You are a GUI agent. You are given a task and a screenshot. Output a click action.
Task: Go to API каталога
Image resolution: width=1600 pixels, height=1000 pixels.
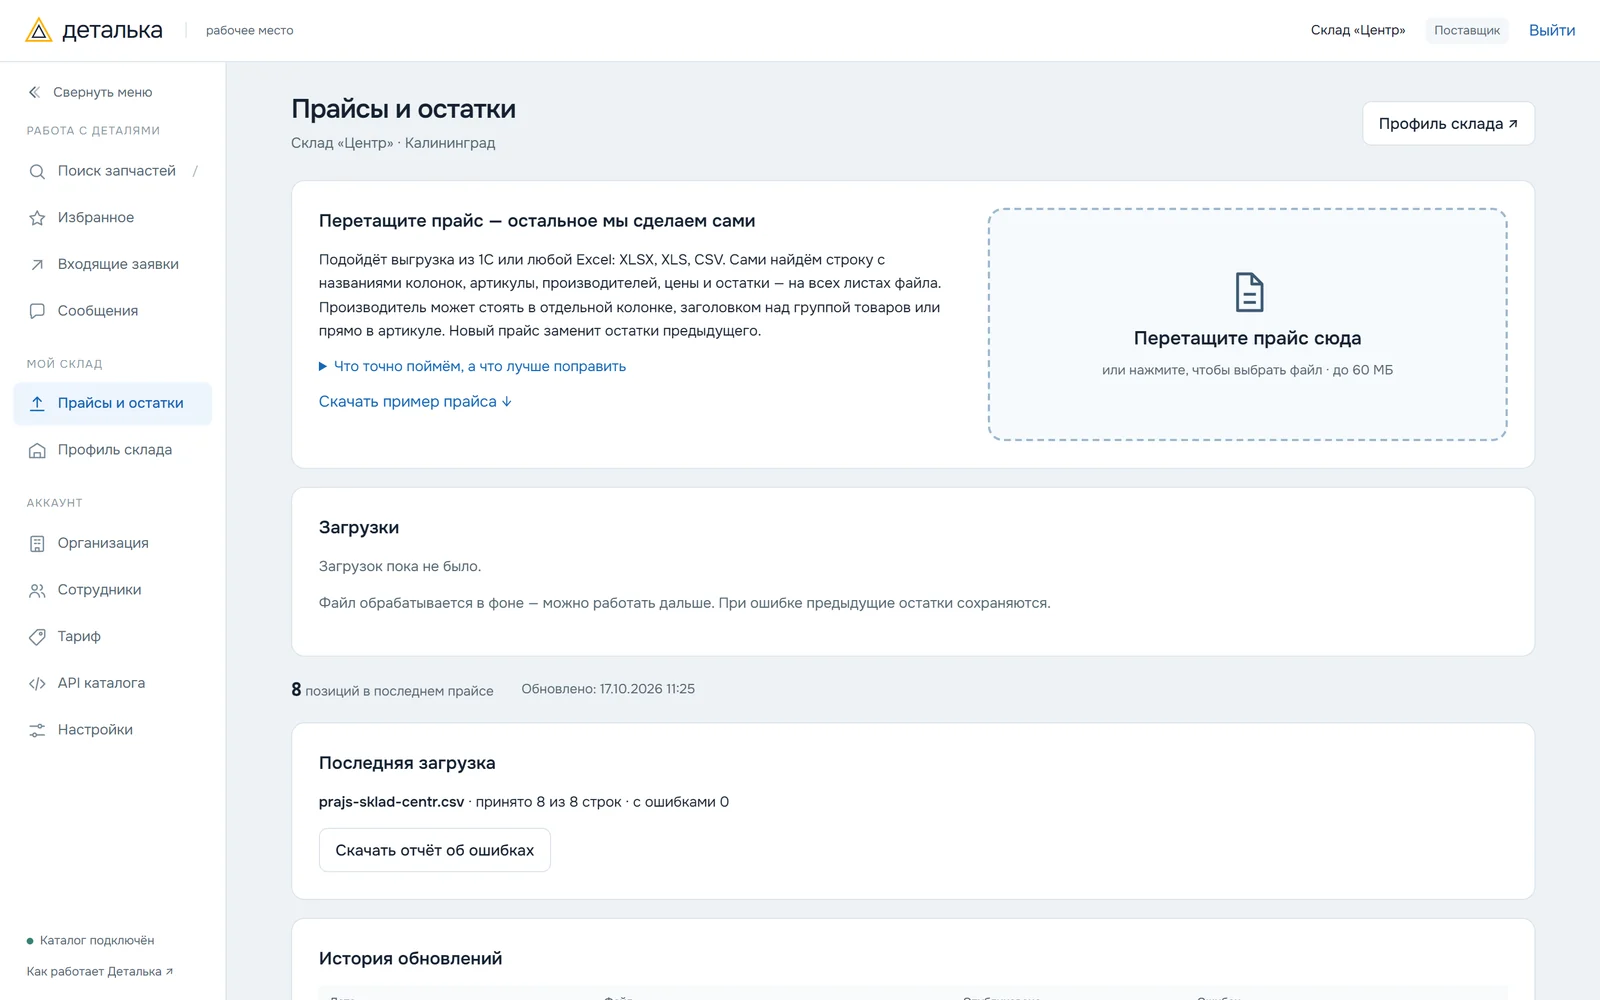(x=113, y=684)
